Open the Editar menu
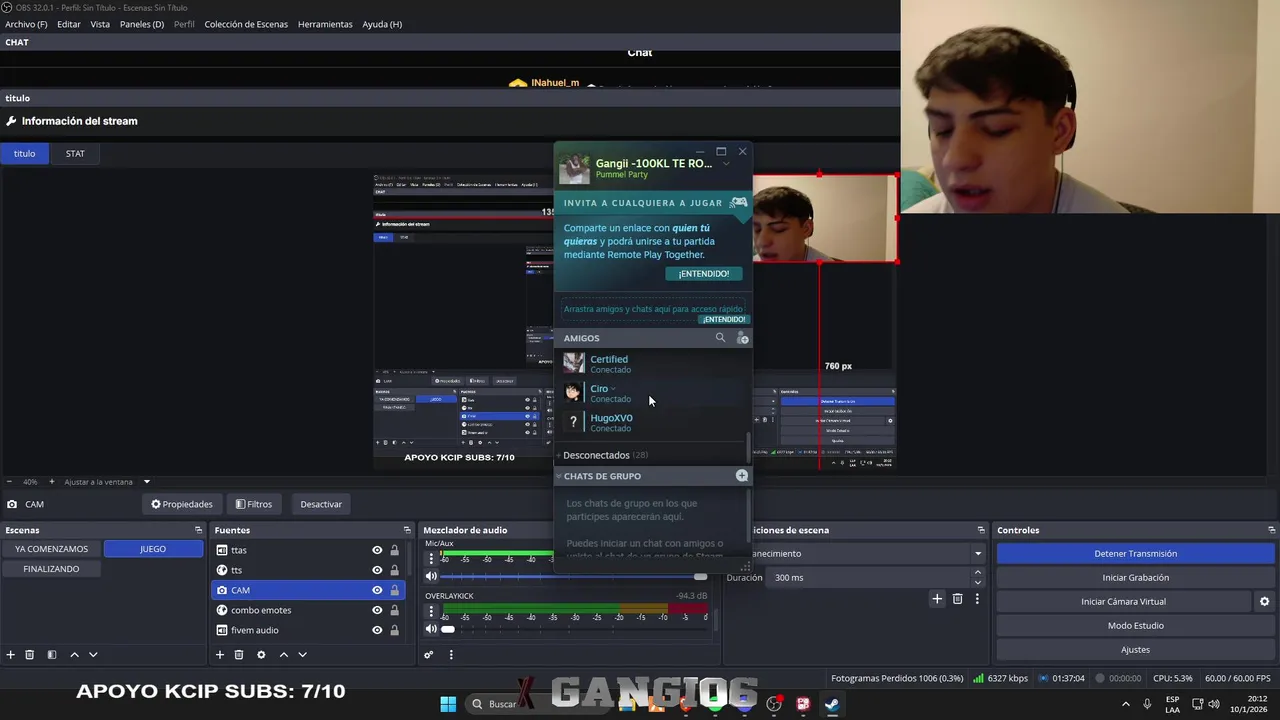This screenshot has height=720, width=1280. tap(69, 24)
